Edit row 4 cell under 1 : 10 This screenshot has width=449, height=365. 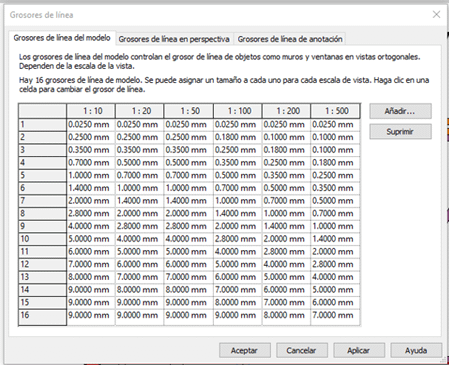point(91,163)
